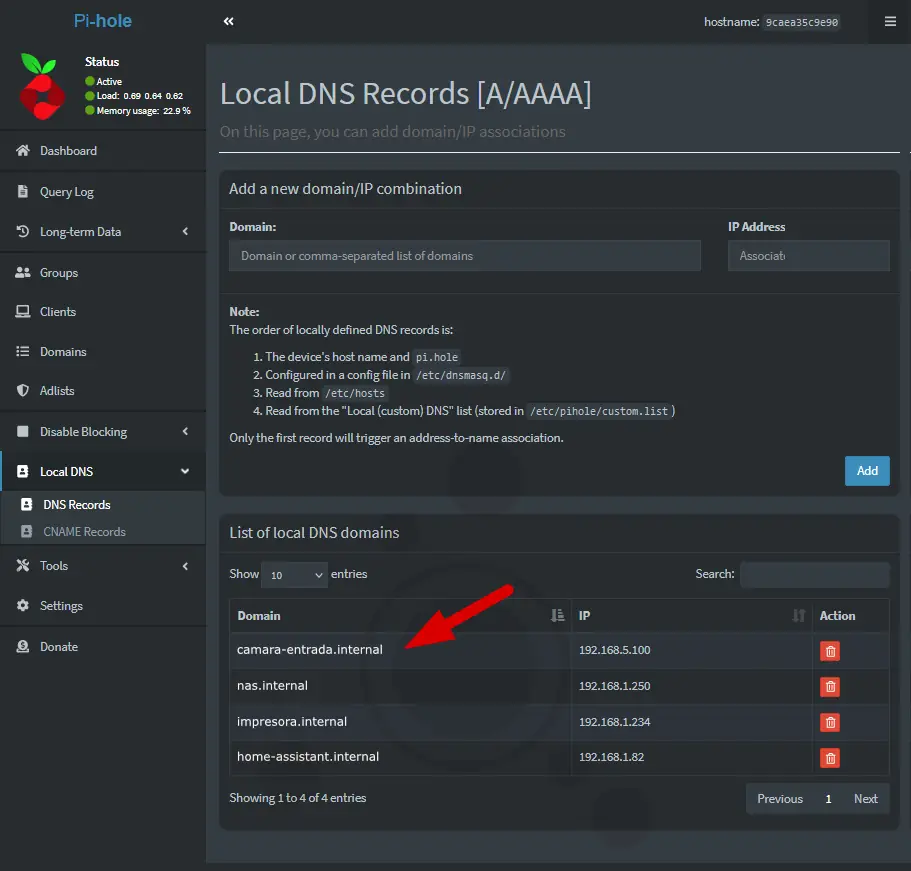Go to the Groups page
The image size is (911, 871).
(x=103, y=272)
